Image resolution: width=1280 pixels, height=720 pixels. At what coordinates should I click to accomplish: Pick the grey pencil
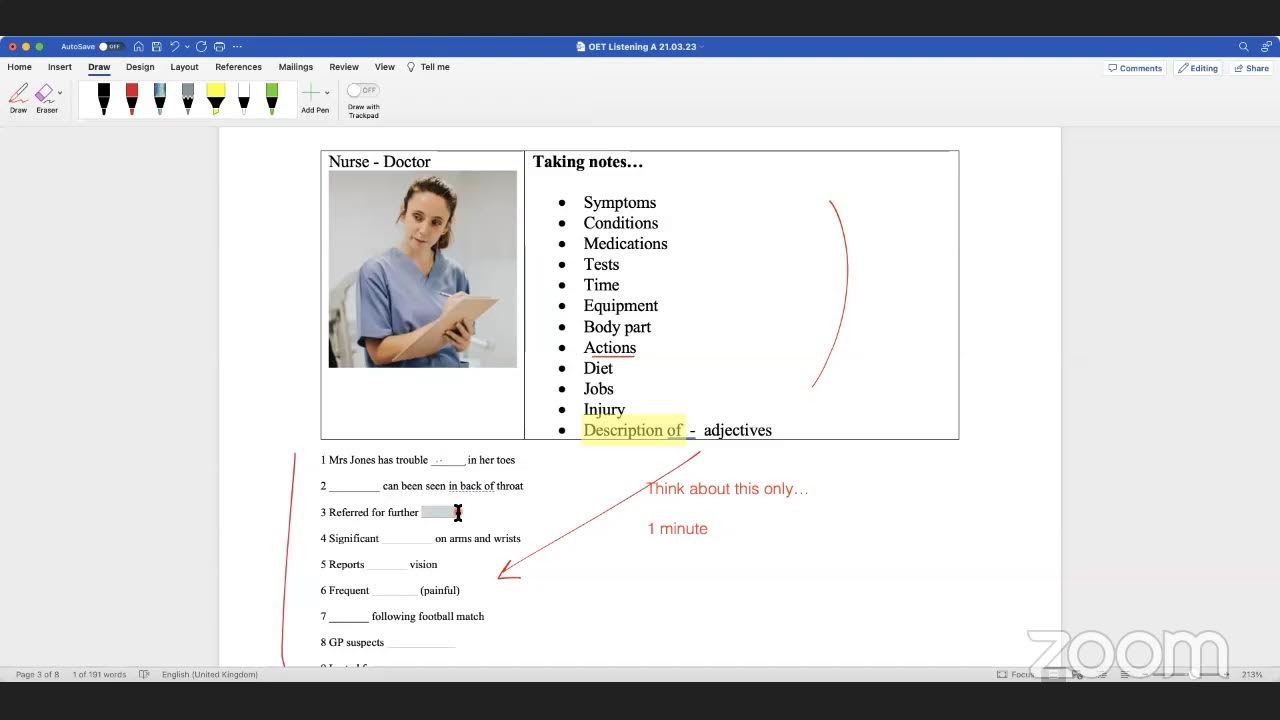click(188, 98)
